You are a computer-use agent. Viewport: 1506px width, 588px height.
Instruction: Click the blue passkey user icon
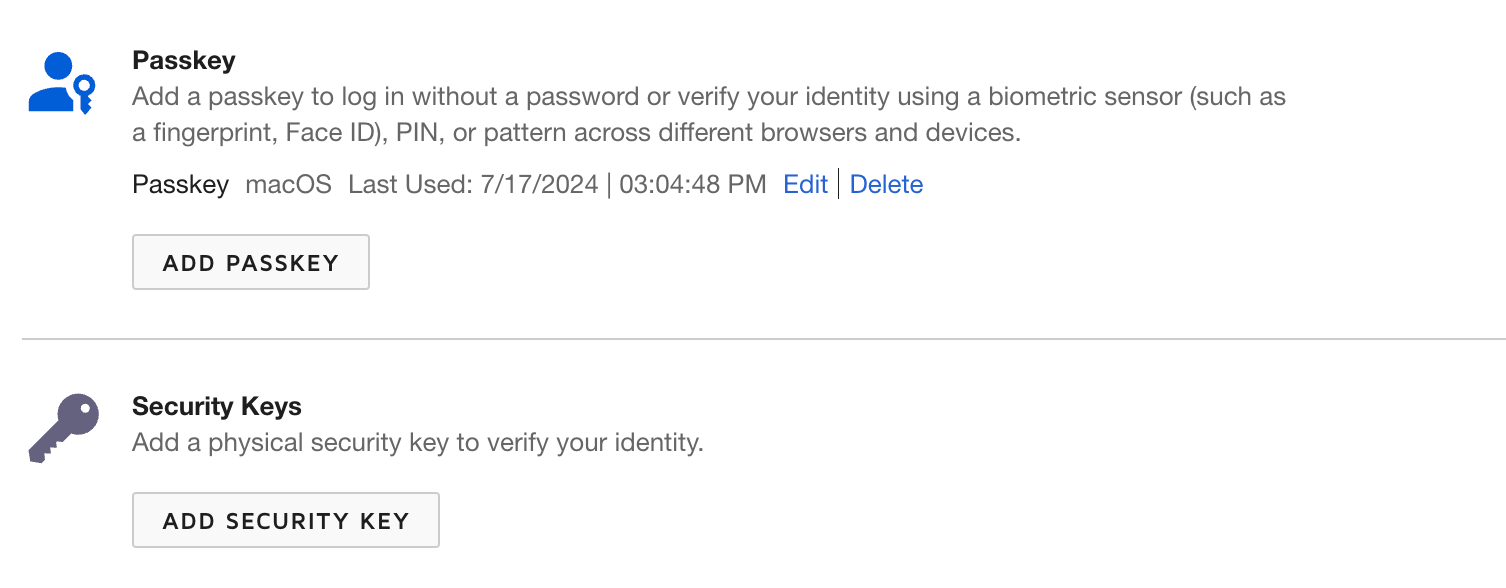pos(60,85)
